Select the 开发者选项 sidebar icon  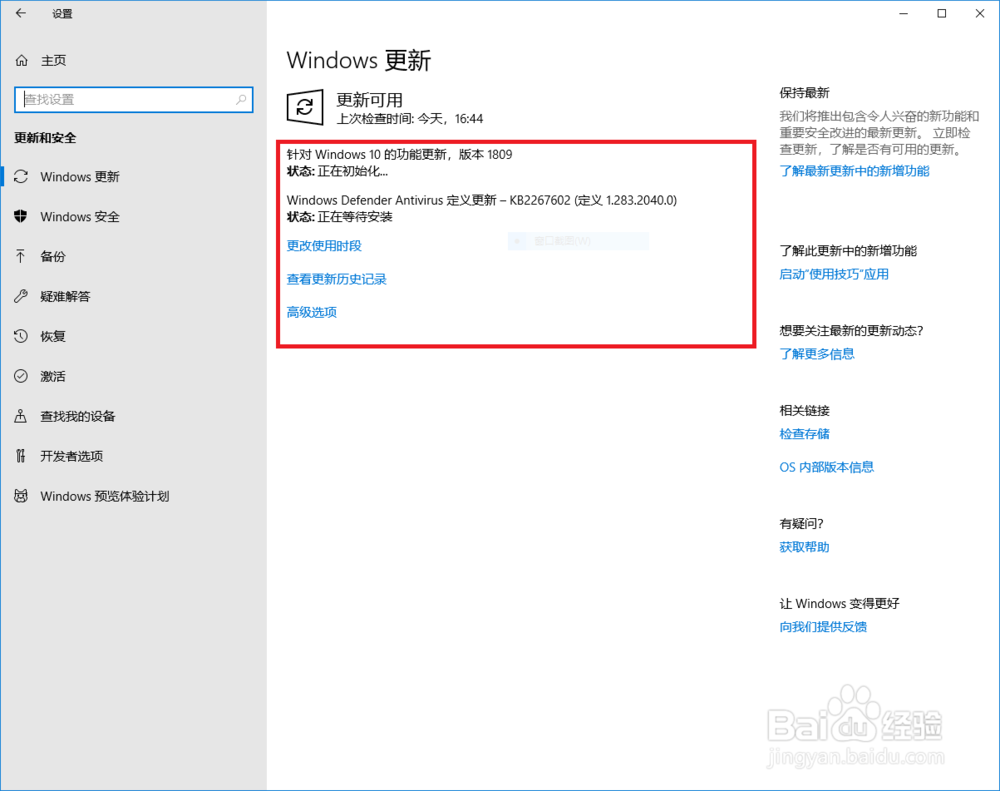click(21, 456)
